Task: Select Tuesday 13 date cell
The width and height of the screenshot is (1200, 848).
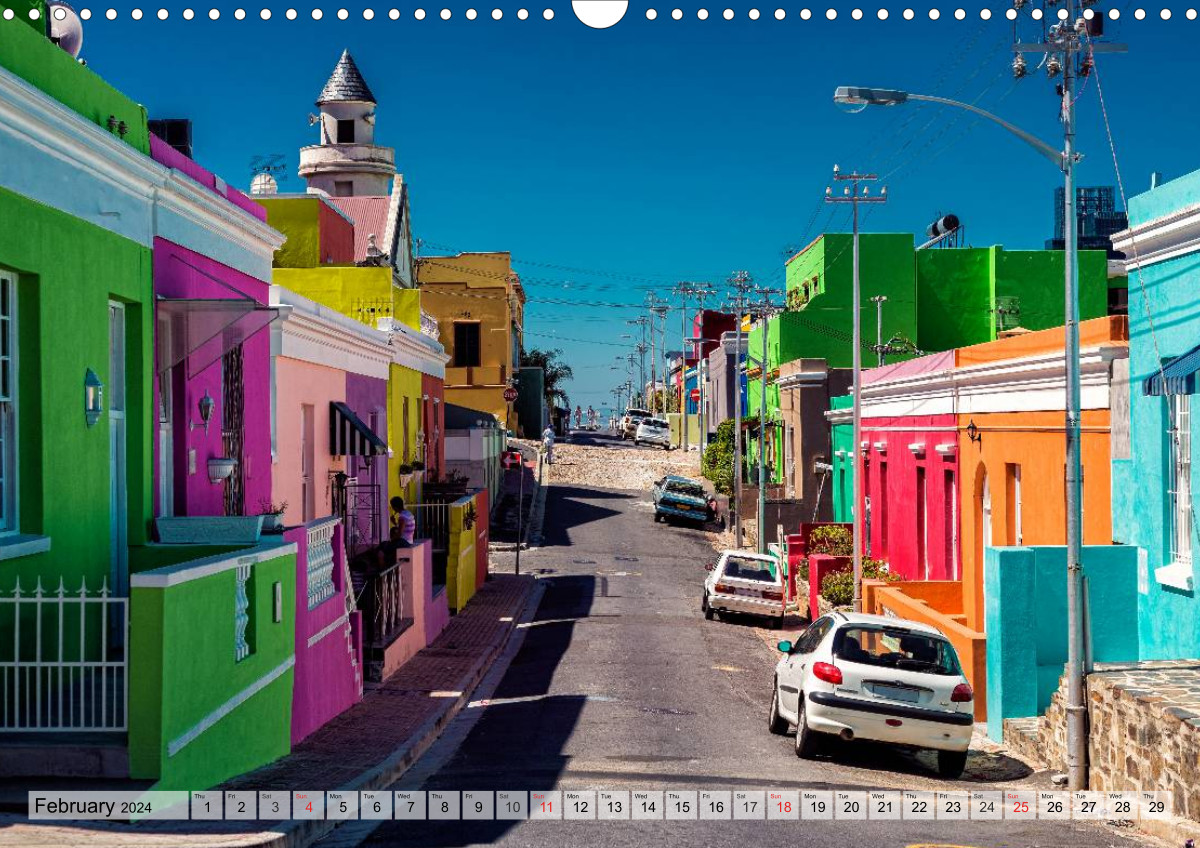Action: click(614, 806)
